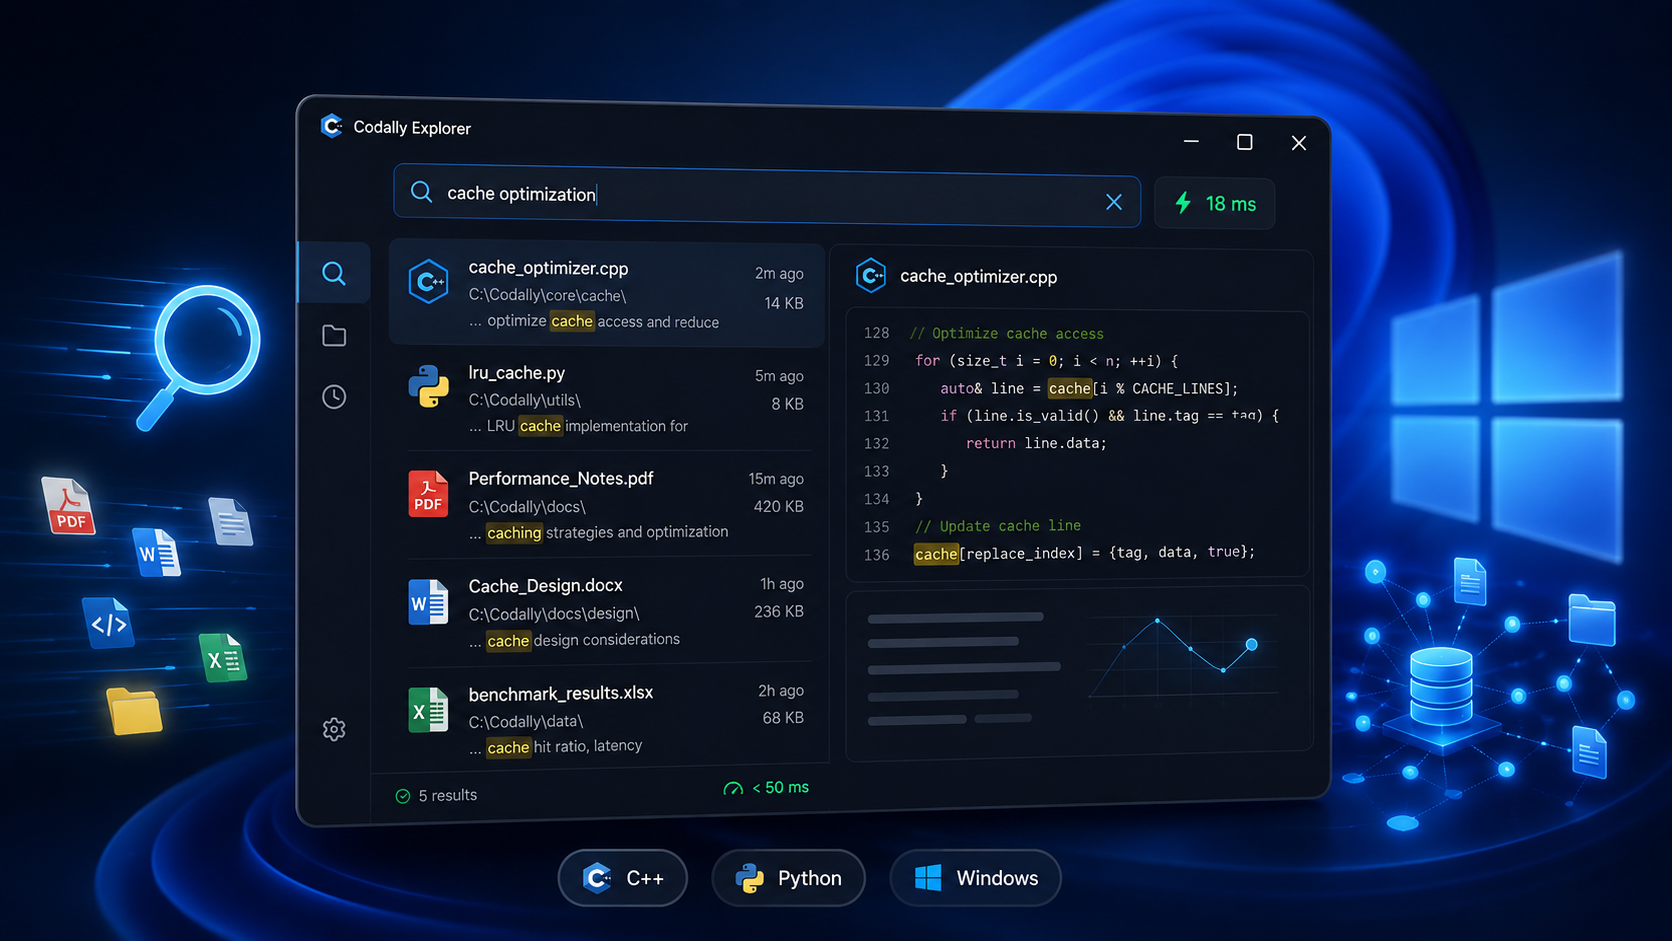Click code line 136 cache[replace_index] statement
1672x941 pixels.
click(1084, 553)
